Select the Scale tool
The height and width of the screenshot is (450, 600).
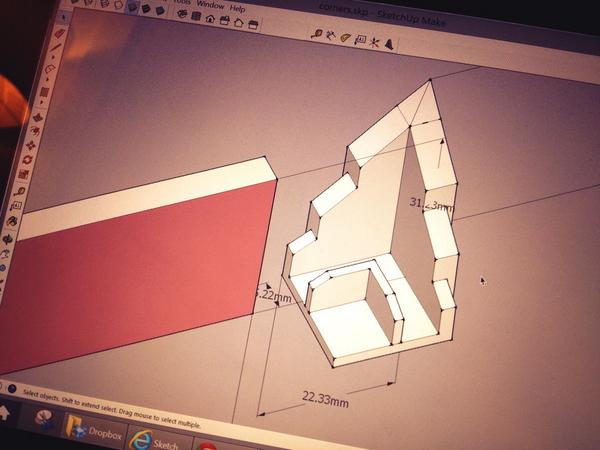24,174
